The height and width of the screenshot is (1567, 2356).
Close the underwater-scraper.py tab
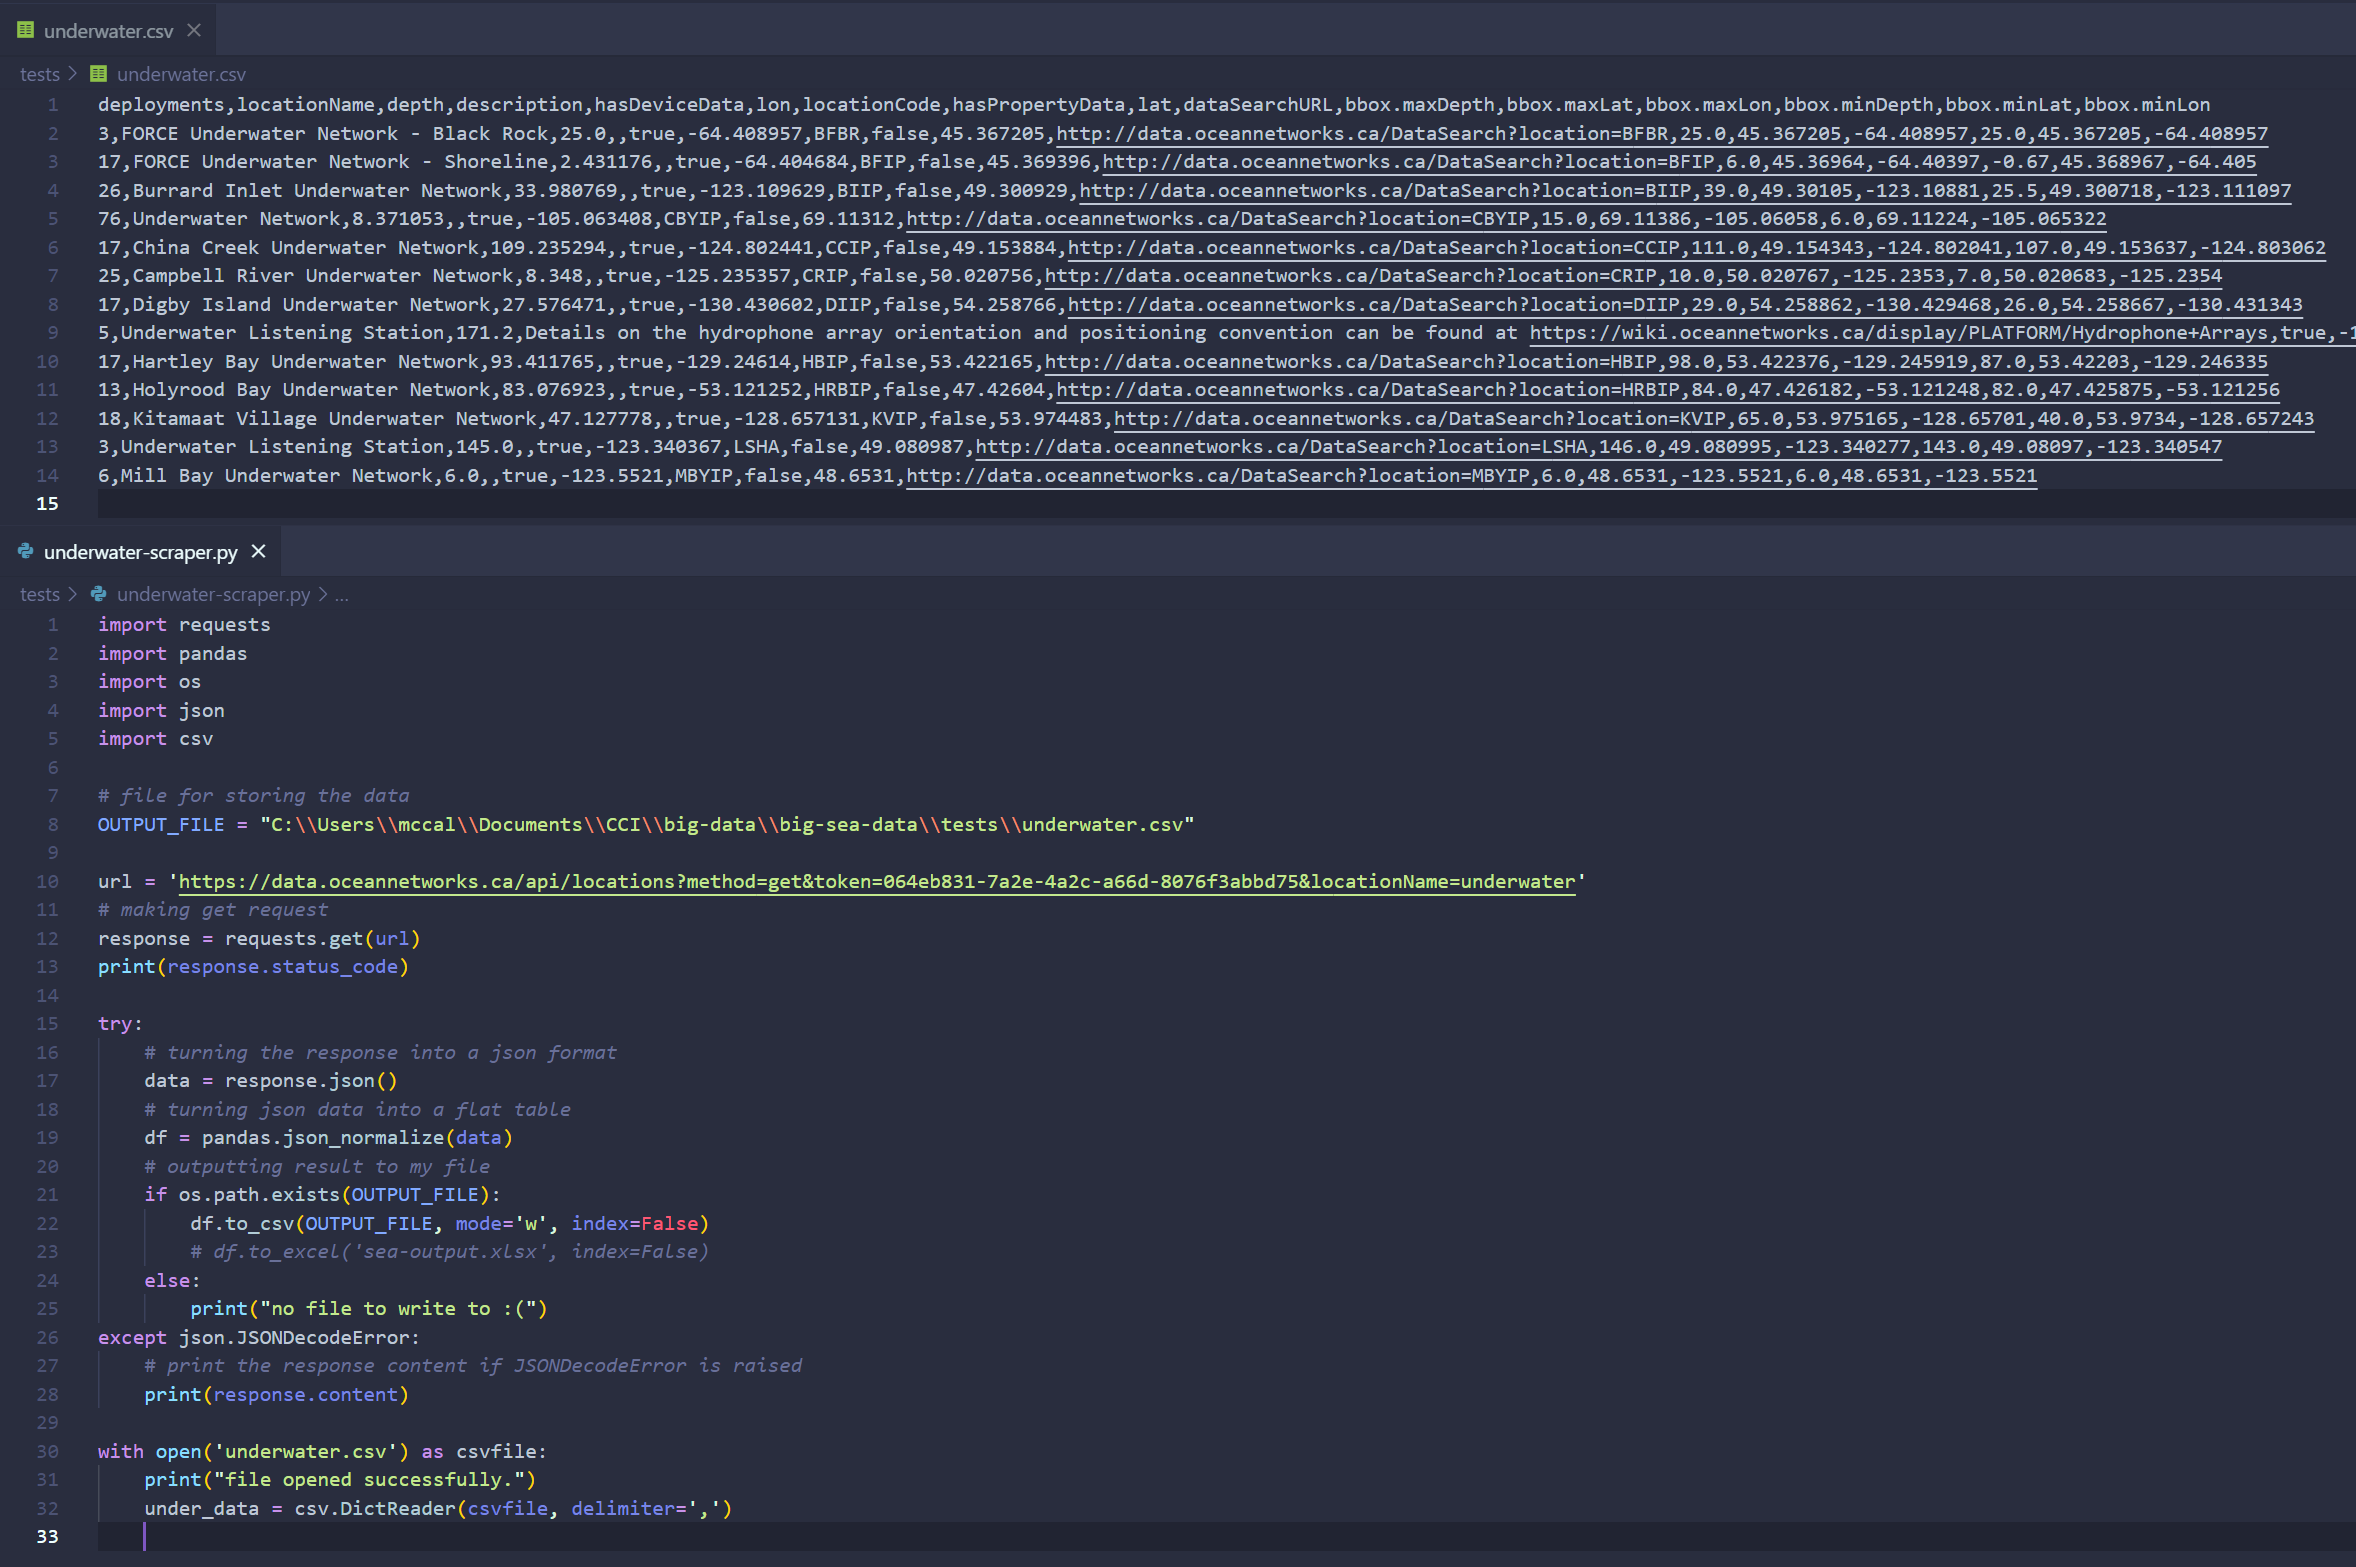point(259,552)
